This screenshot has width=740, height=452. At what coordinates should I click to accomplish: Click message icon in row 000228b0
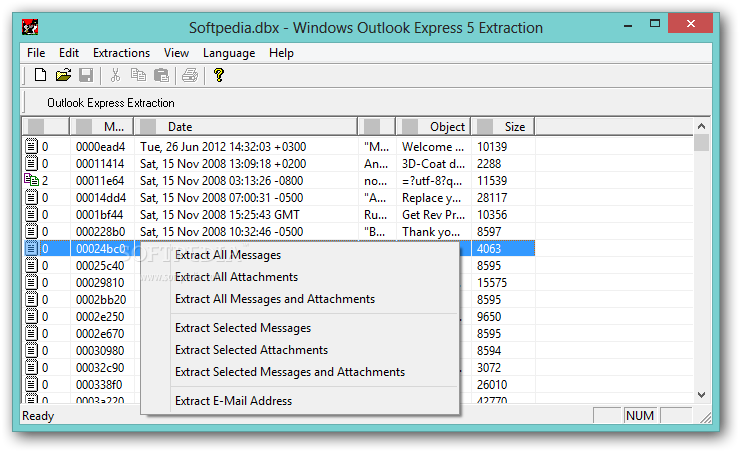pyautogui.click(x=31, y=231)
